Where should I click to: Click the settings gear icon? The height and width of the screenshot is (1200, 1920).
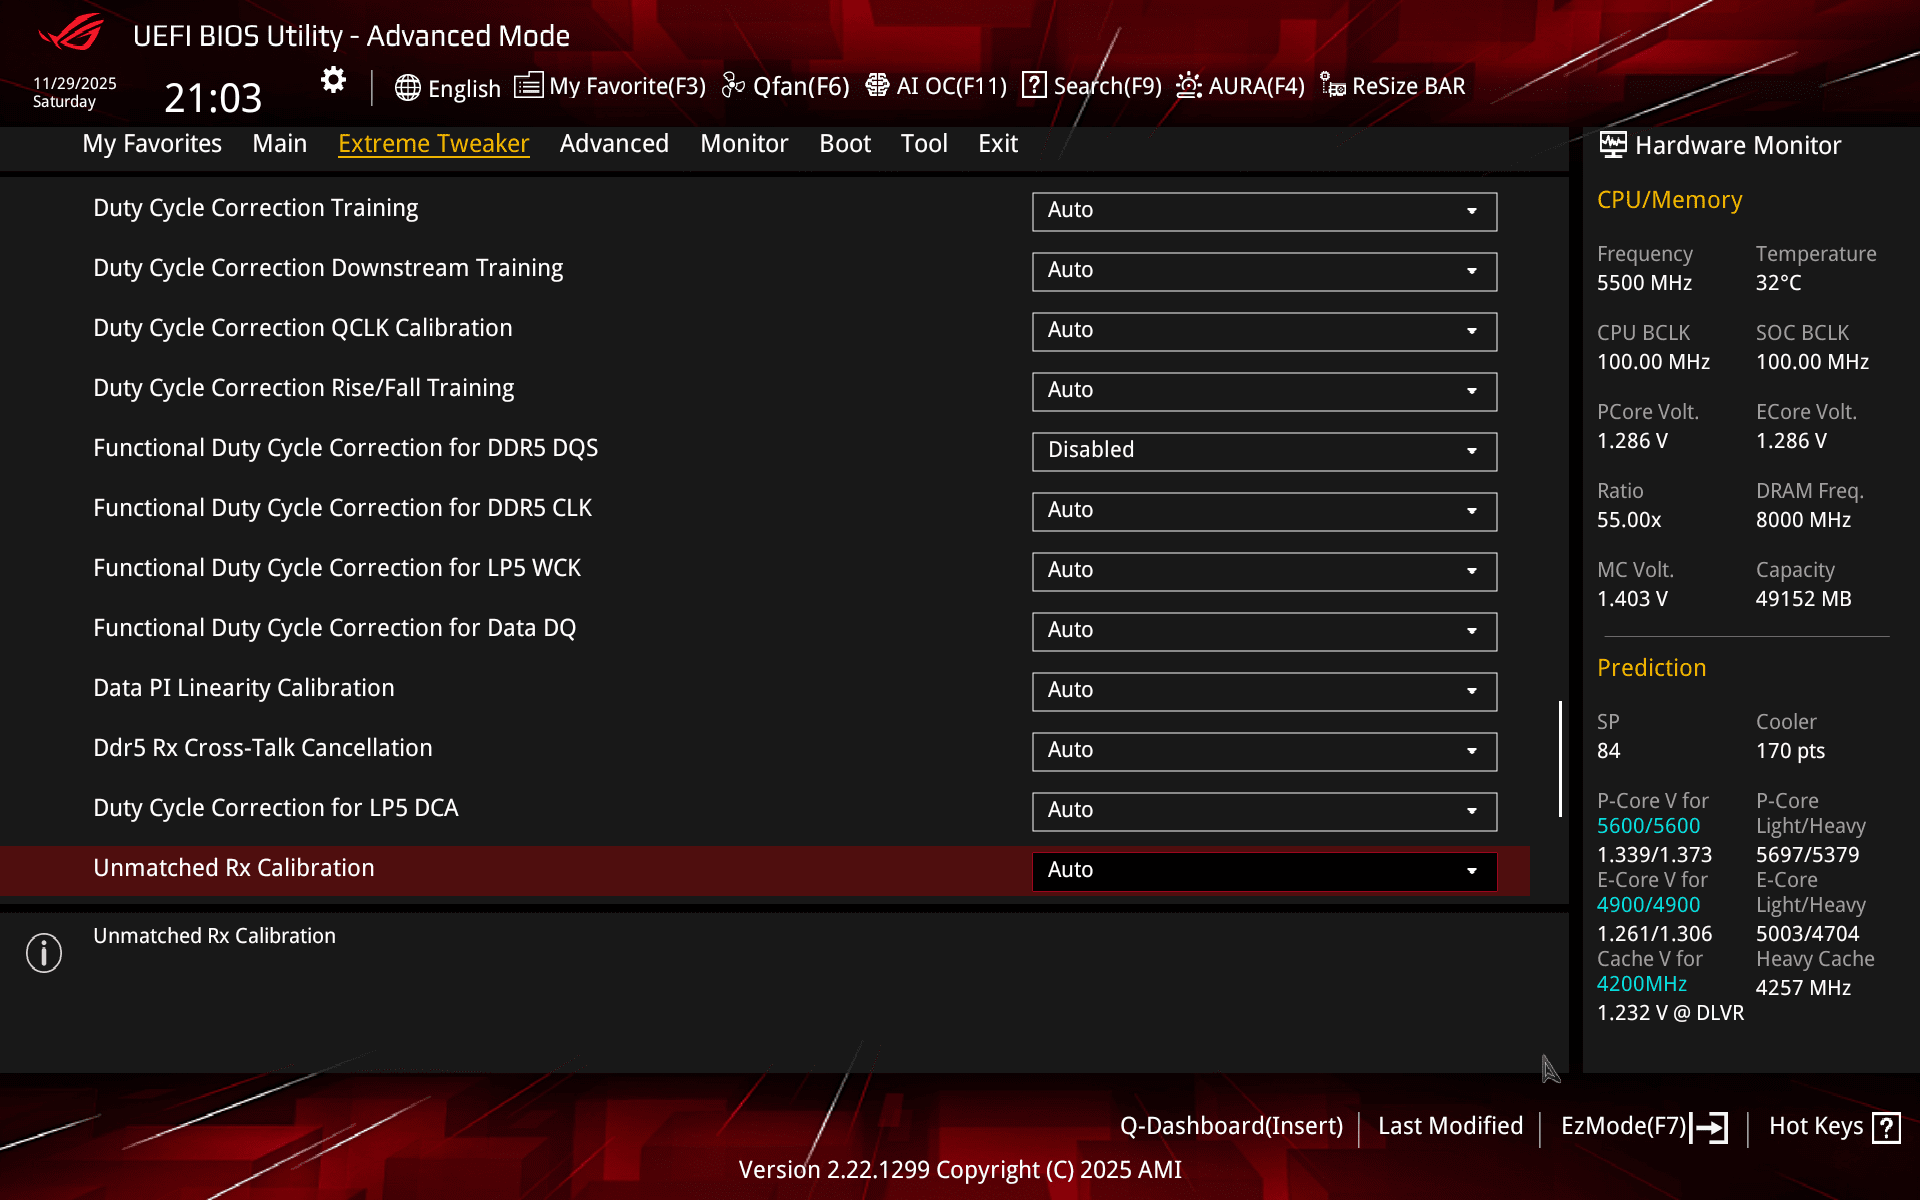pyautogui.click(x=333, y=80)
